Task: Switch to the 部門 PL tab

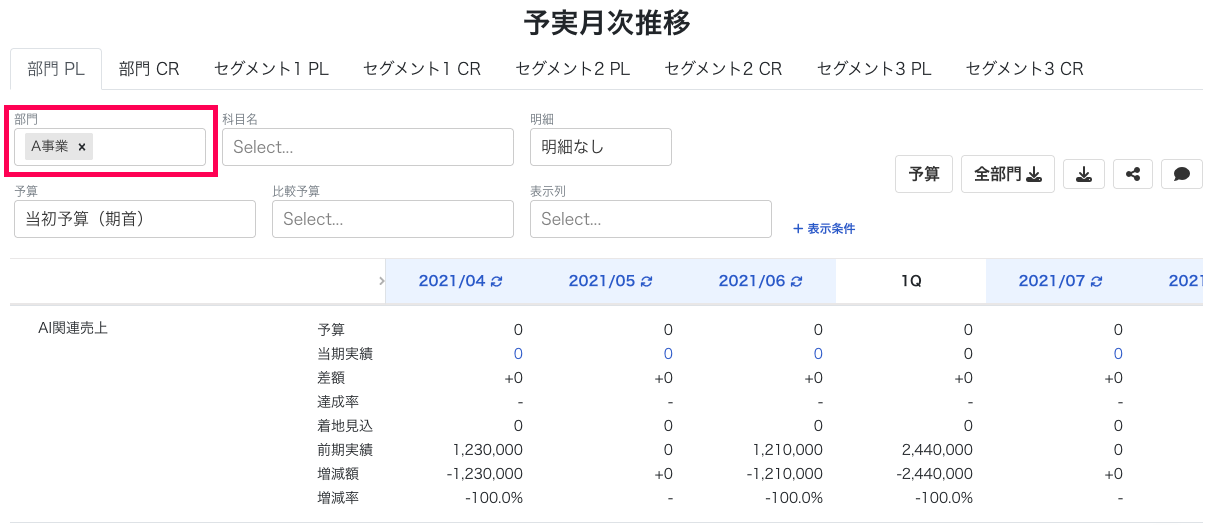Action: click(x=56, y=69)
